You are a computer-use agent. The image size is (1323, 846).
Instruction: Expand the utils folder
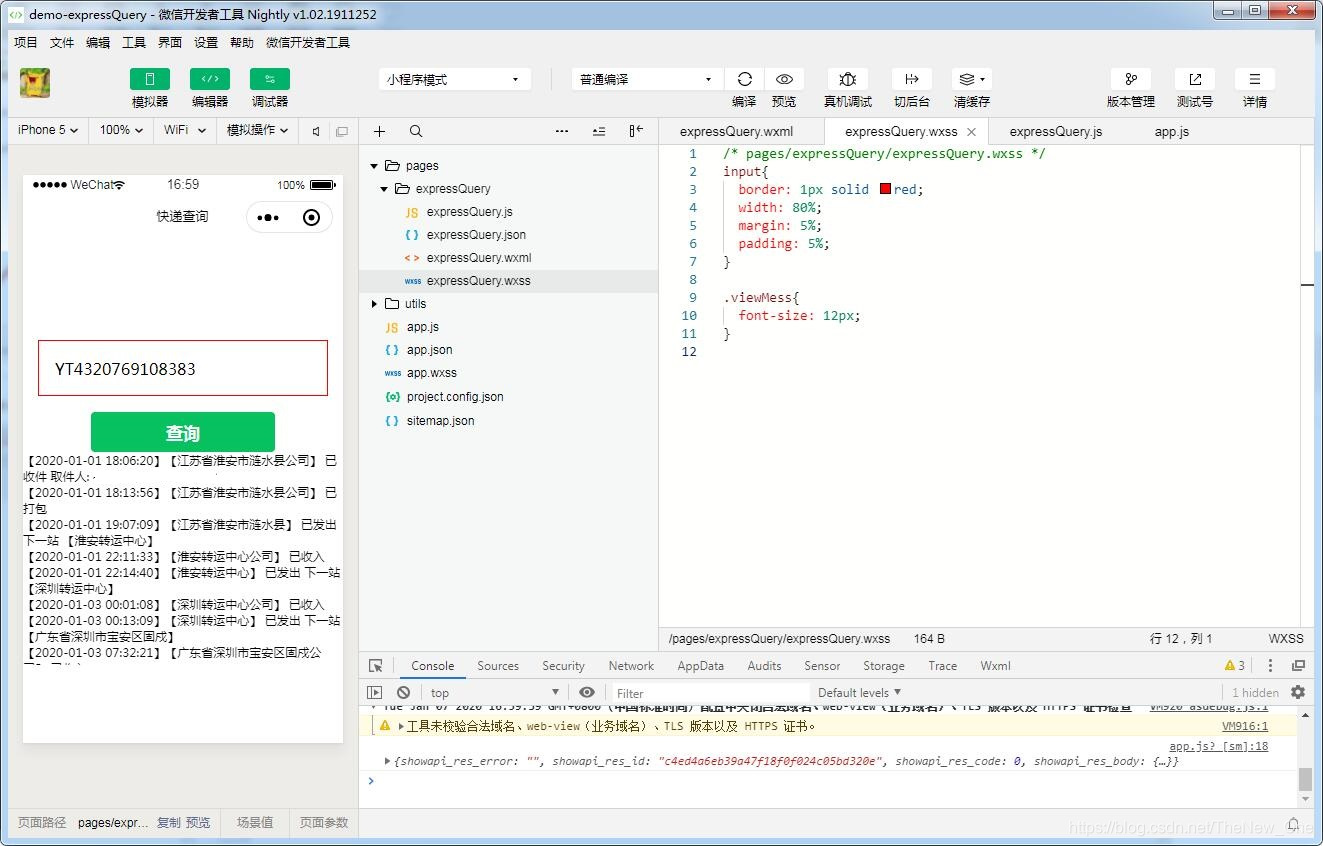(x=374, y=304)
